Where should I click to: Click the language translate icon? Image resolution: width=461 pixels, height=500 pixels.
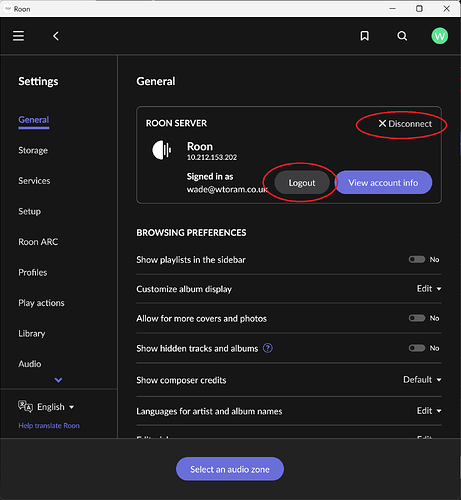[25, 407]
